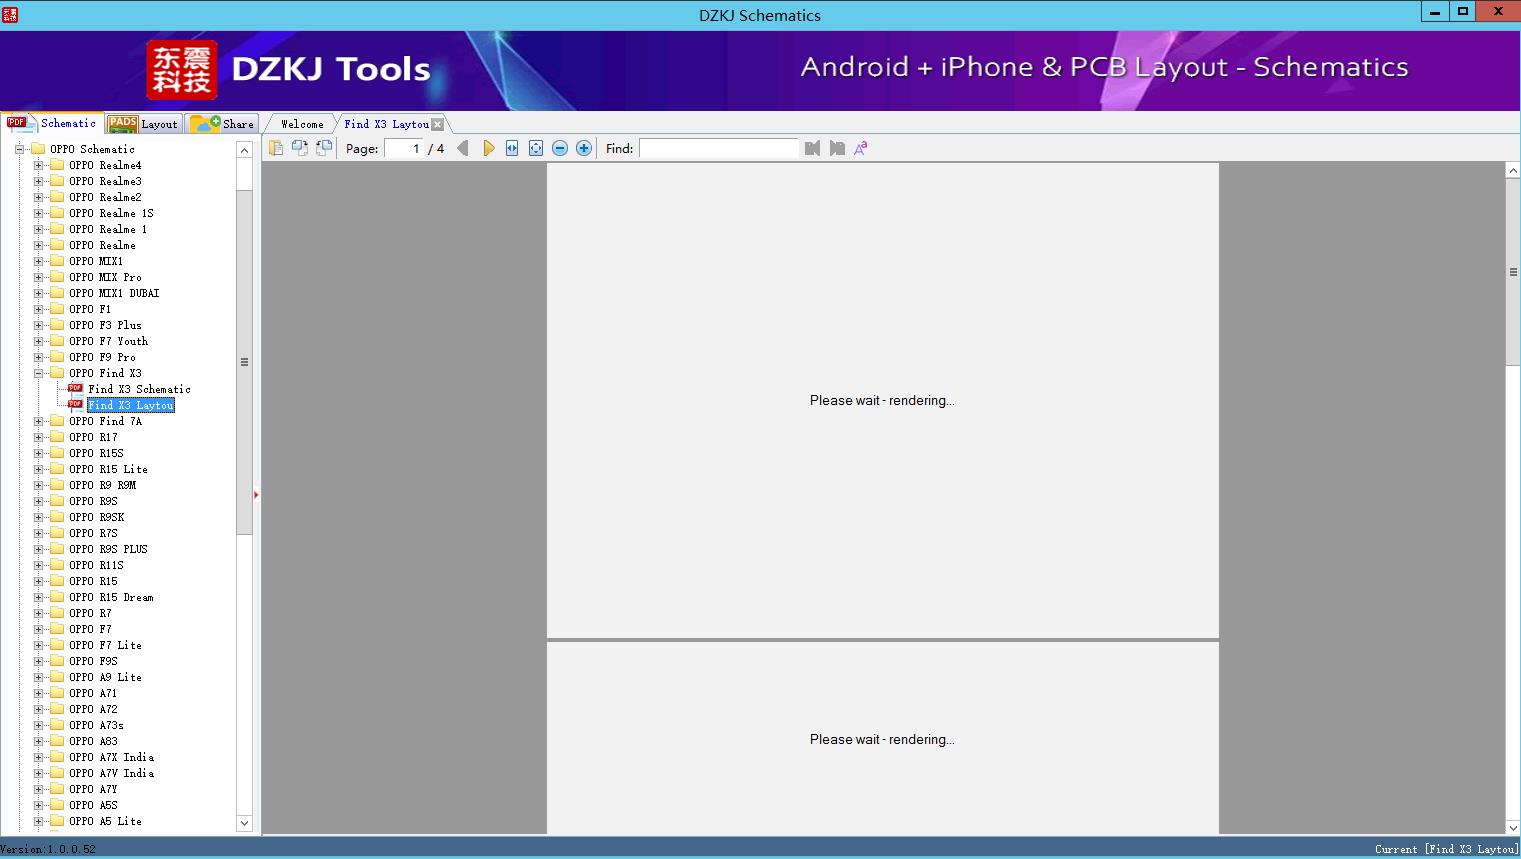Image resolution: width=1521 pixels, height=859 pixels.
Task: Click the page number input field
Action: [403, 148]
